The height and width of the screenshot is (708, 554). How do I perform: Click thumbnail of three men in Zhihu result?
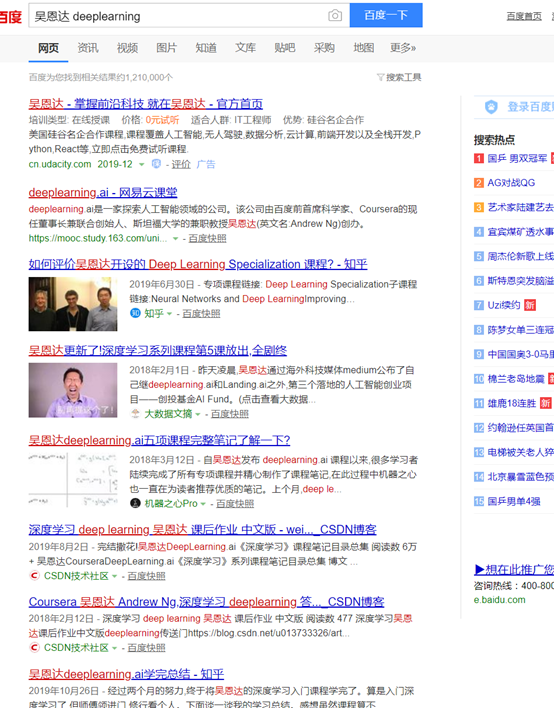point(73,304)
